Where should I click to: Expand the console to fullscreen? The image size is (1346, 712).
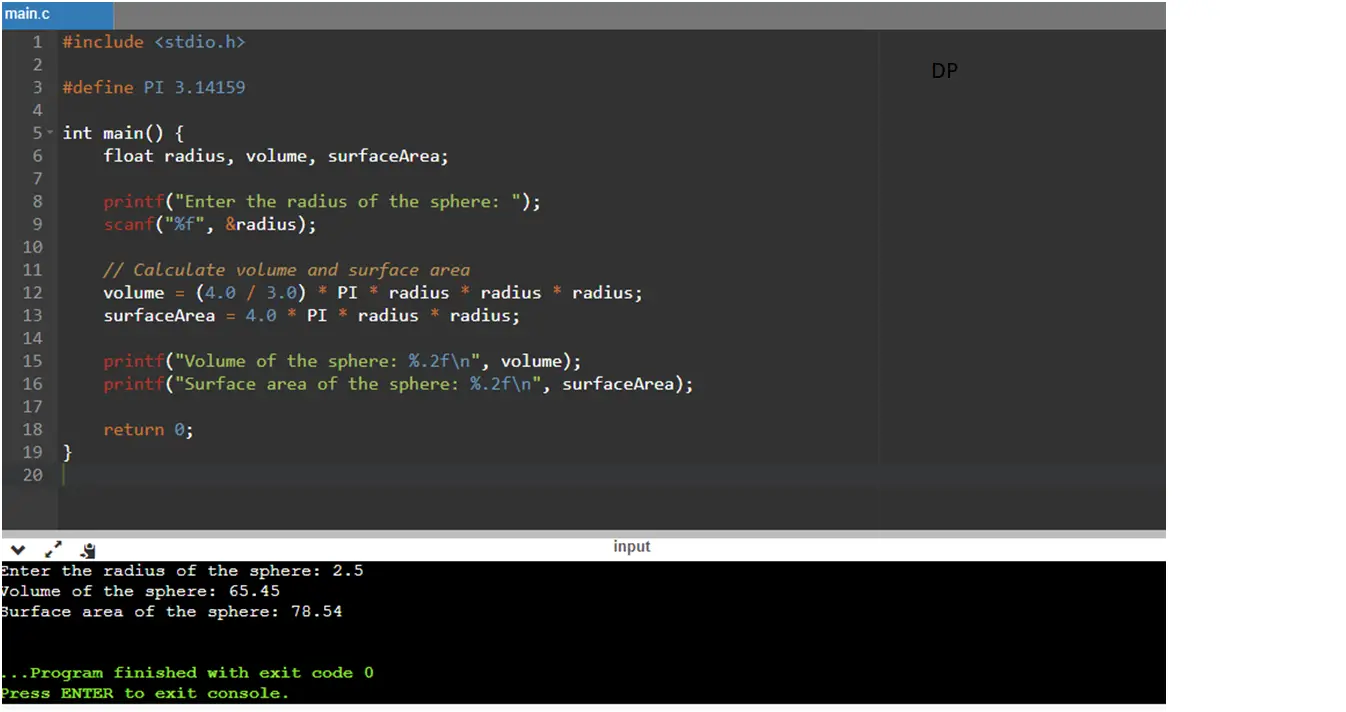[53, 549]
